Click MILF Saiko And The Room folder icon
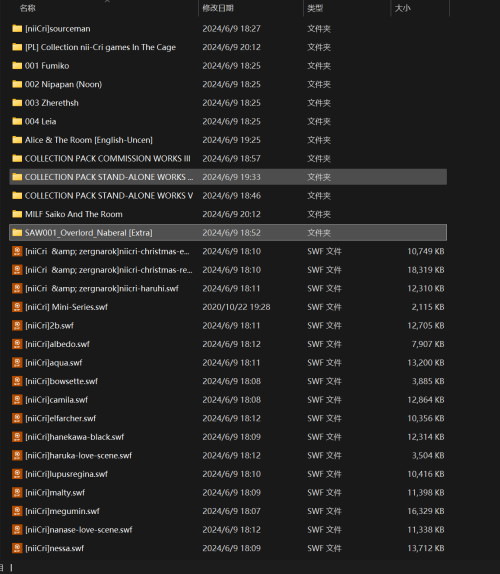This screenshot has width=500, height=574. point(17,214)
